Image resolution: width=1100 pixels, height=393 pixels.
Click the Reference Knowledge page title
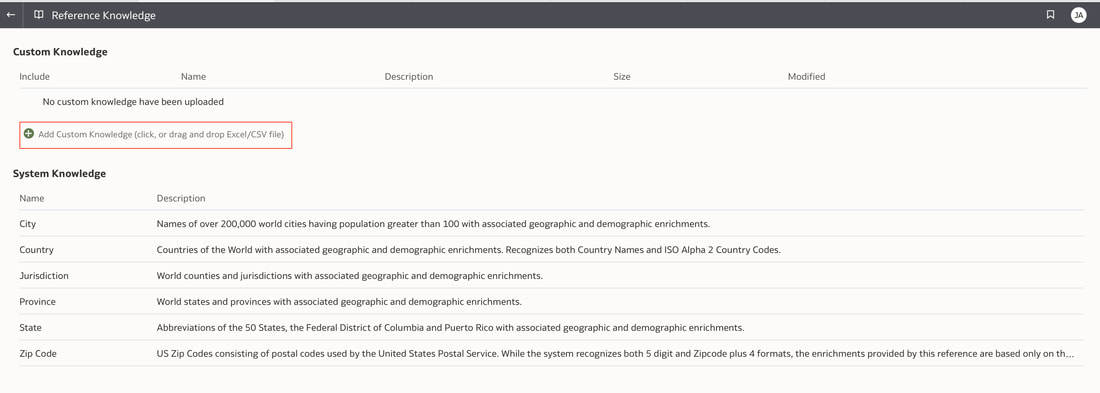104,15
